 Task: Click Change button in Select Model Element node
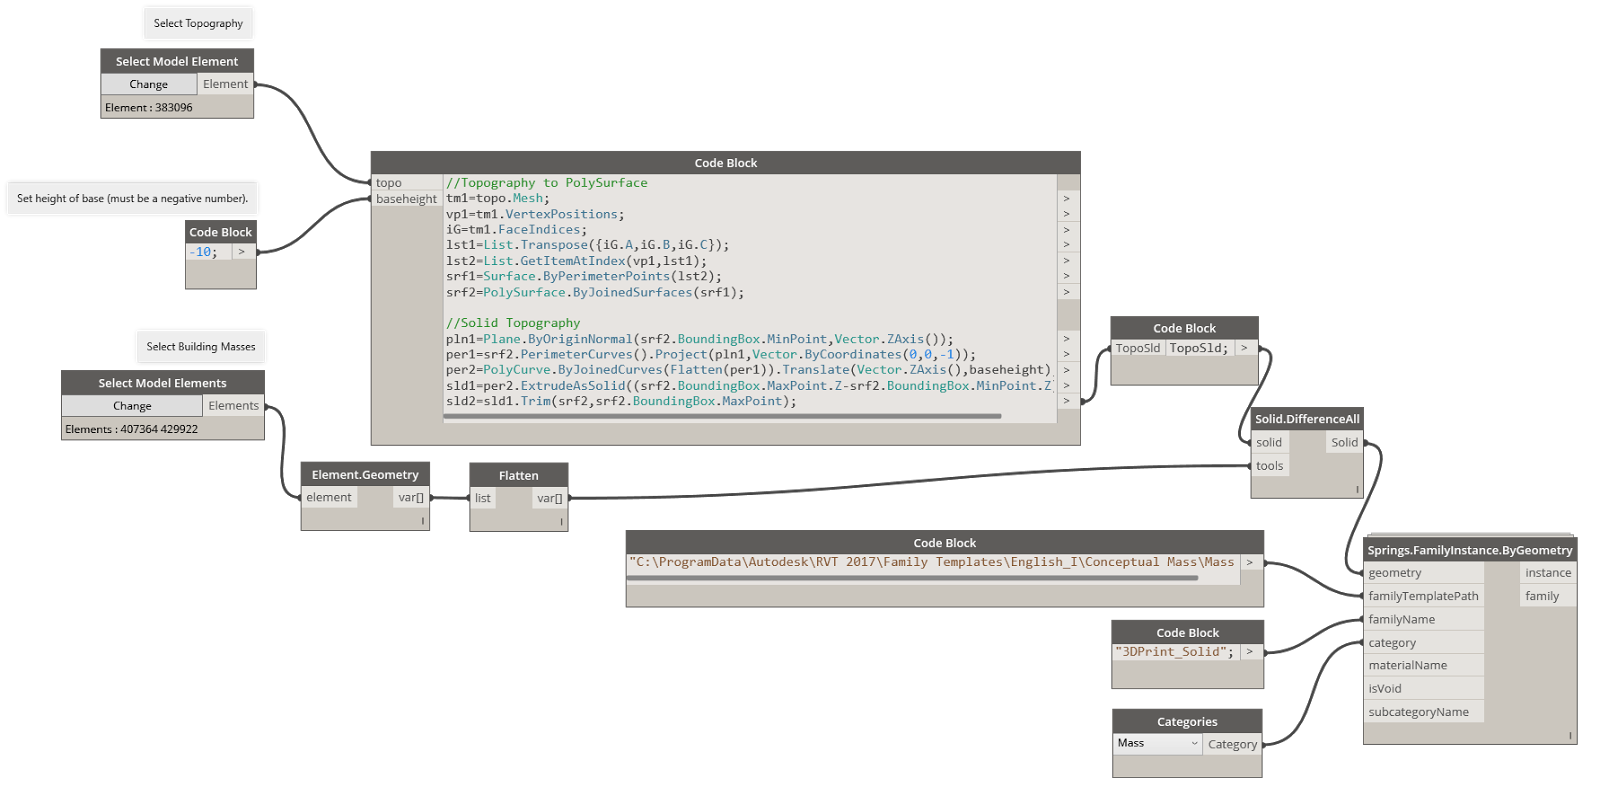pos(148,84)
